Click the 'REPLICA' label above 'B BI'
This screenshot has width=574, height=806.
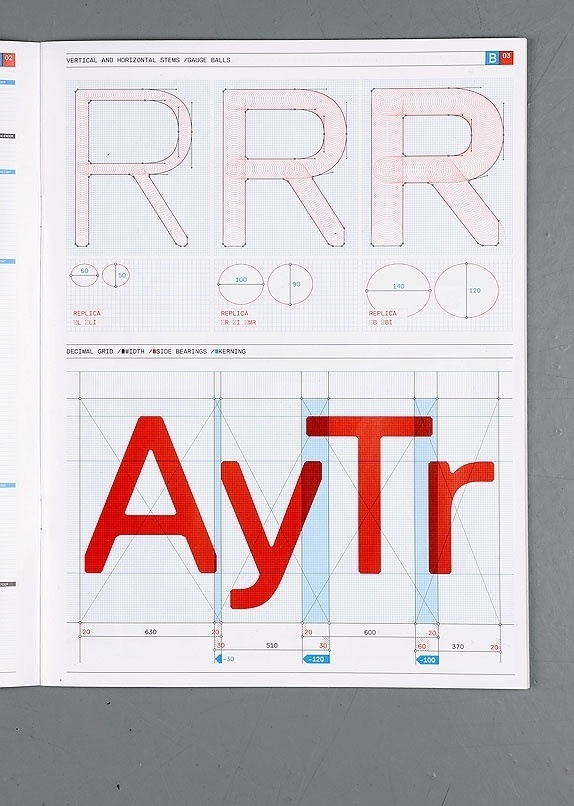pos(382,314)
